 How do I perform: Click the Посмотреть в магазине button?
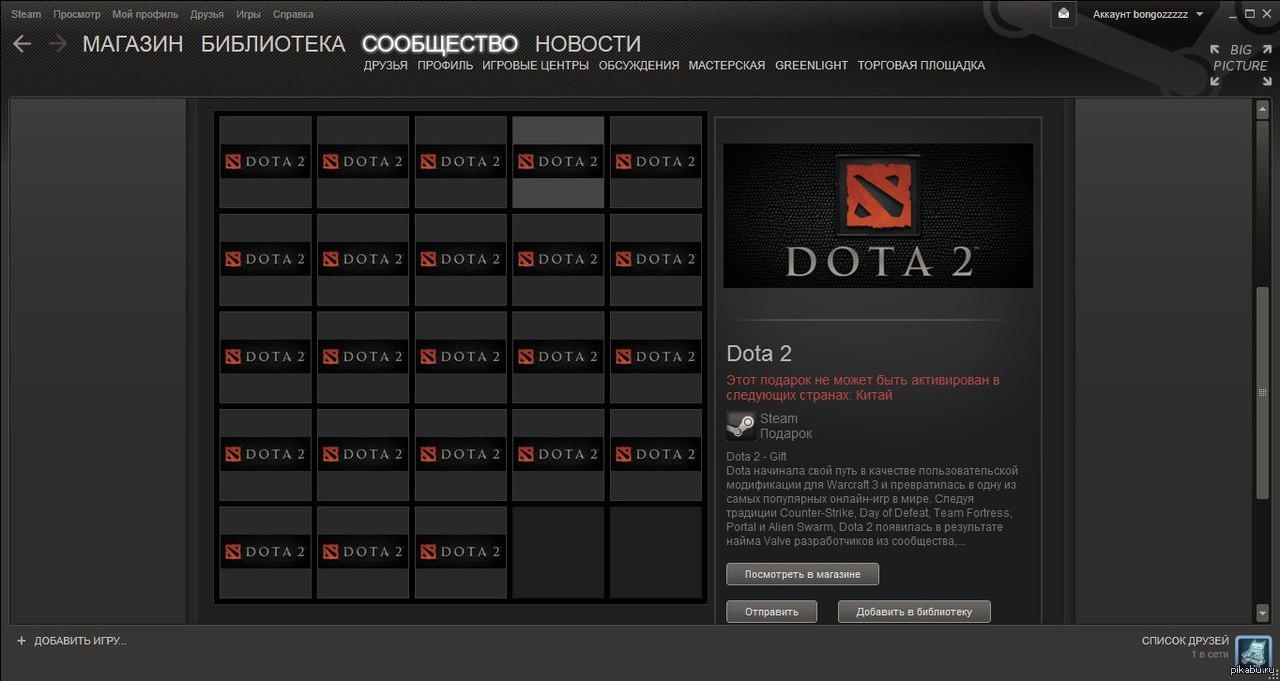coord(802,574)
